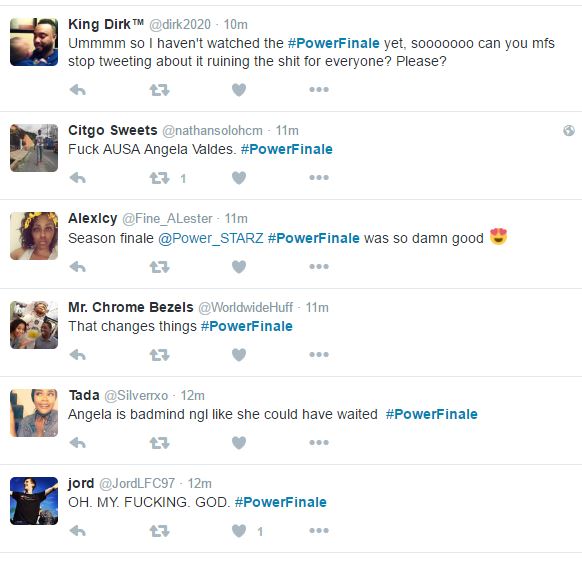The width and height of the screenshot is (582, 564).
Task: Reply to AlexIcy's tweet
Action: pos(78,267)
